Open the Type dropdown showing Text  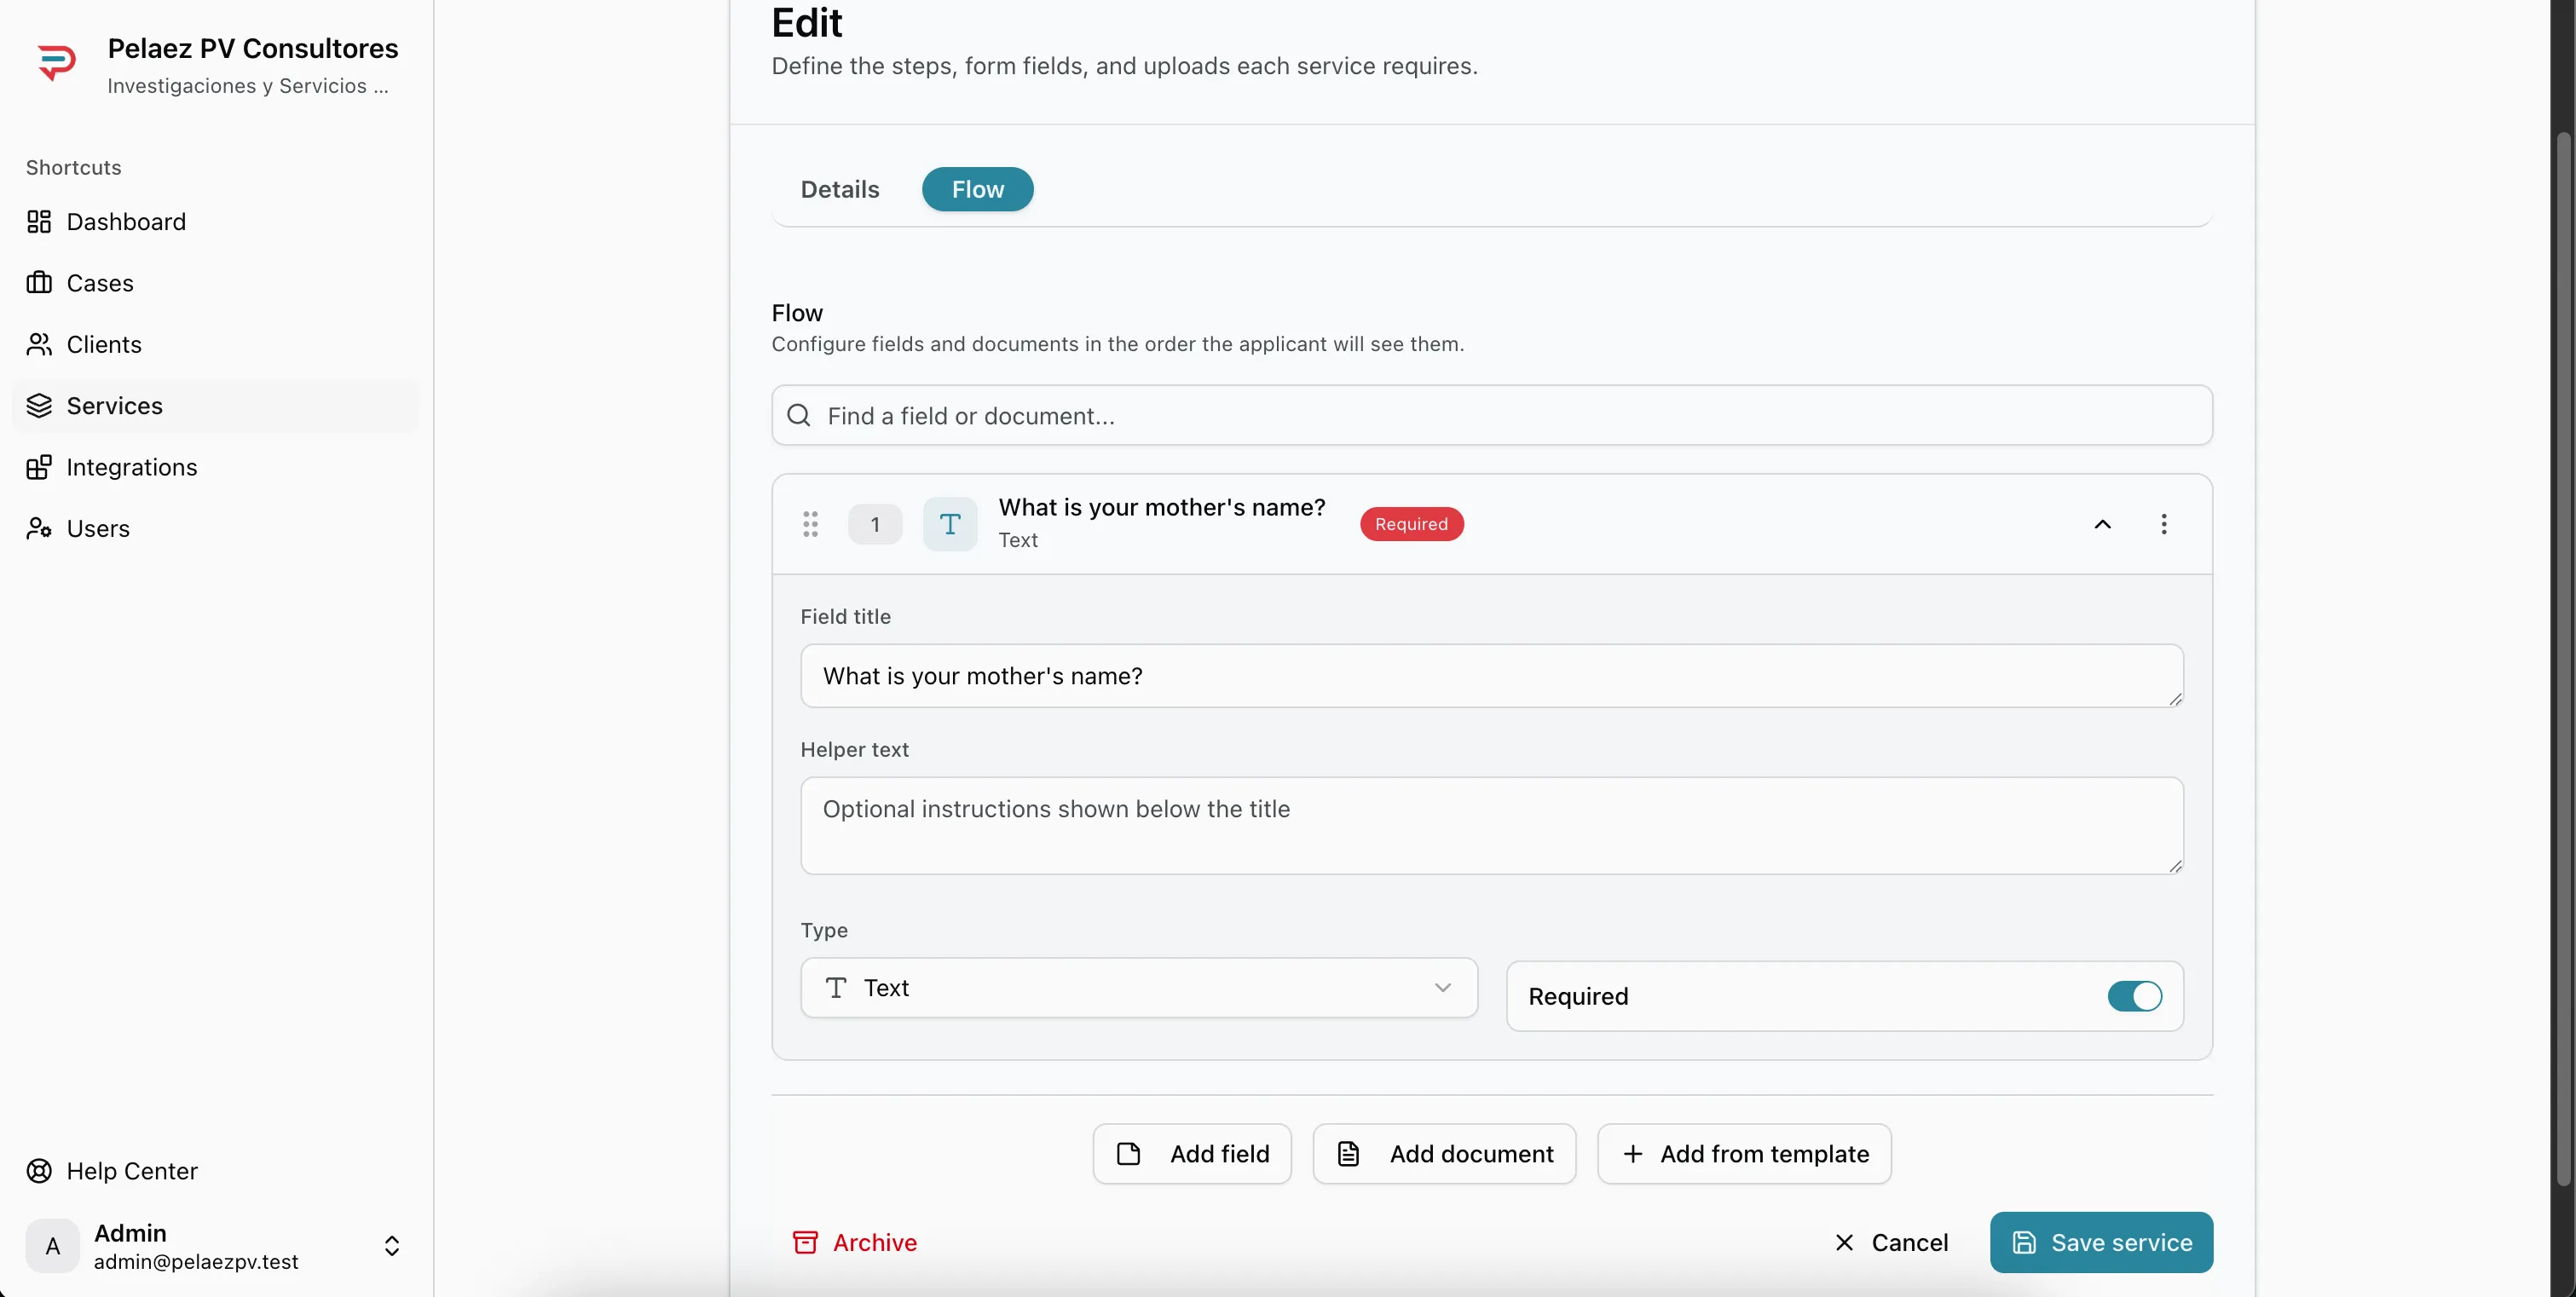(x=1139, y=988)
